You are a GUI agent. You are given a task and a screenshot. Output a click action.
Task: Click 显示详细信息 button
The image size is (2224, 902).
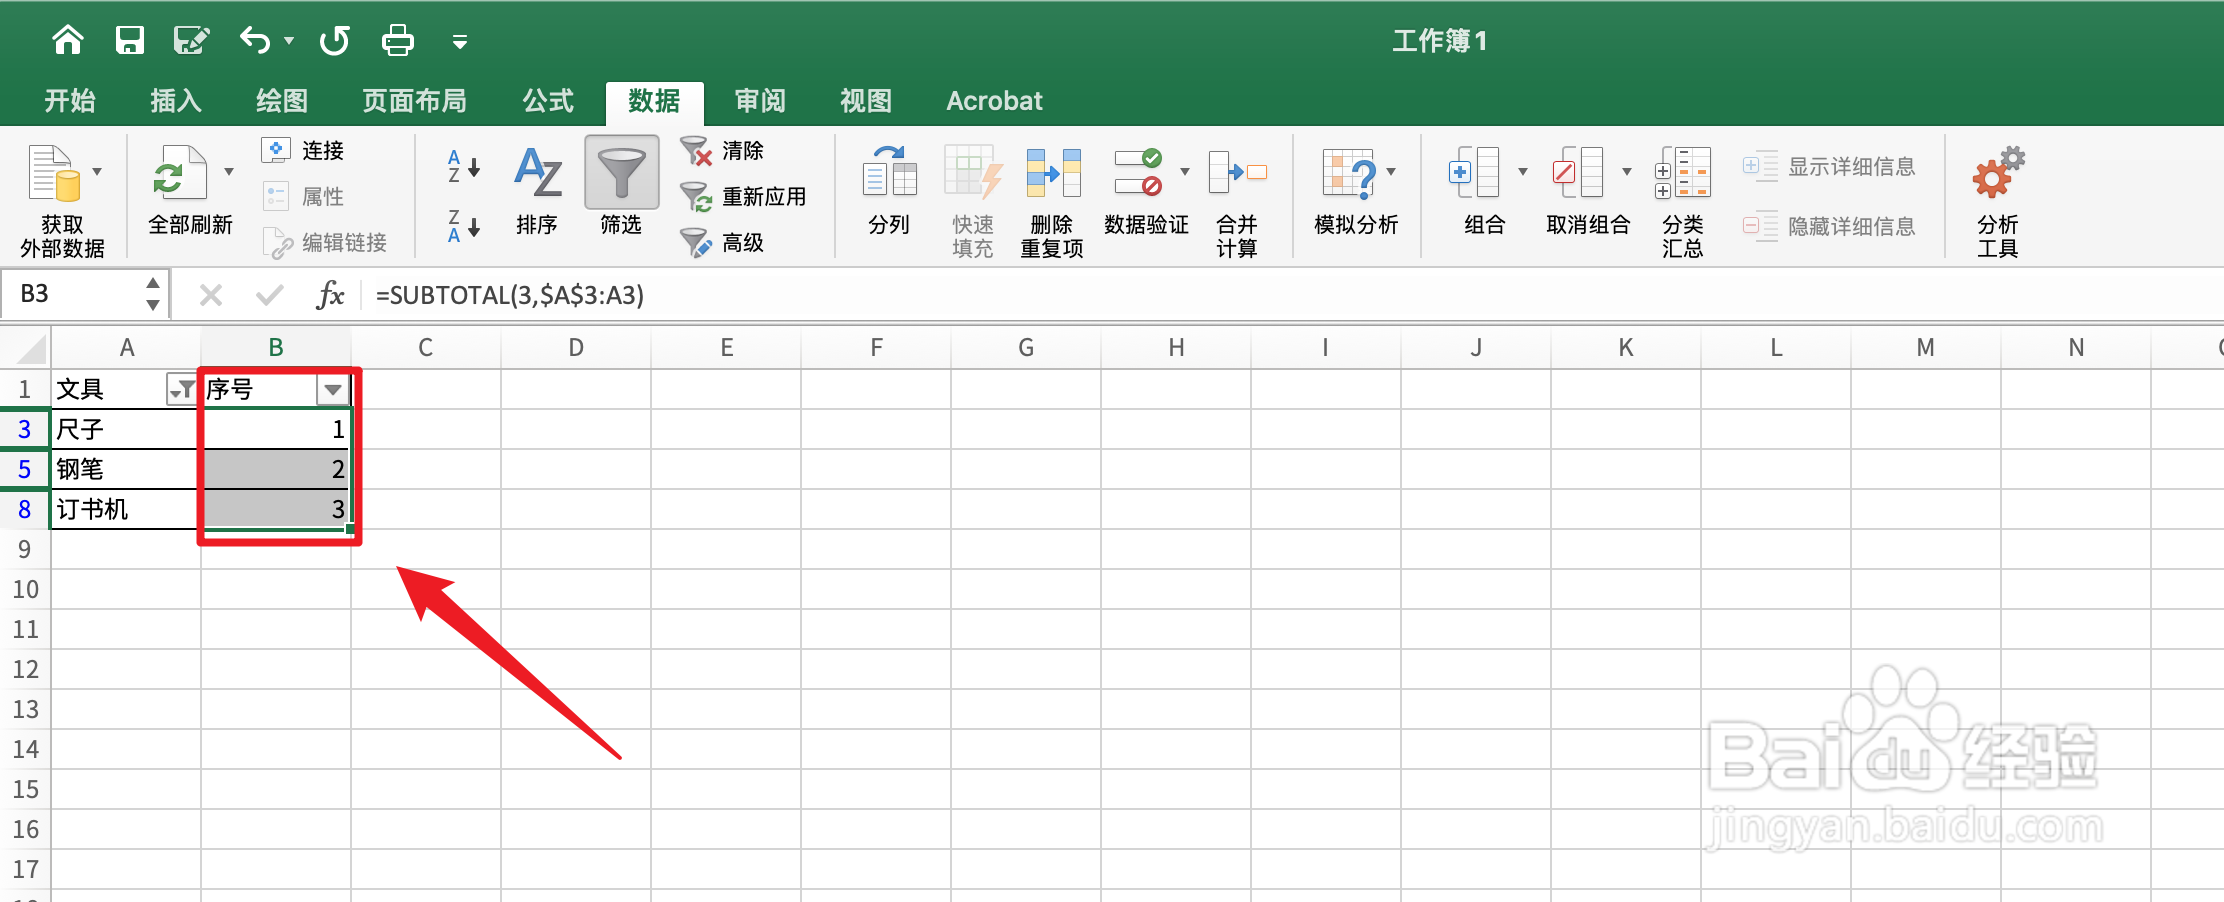pos(1829,166)
